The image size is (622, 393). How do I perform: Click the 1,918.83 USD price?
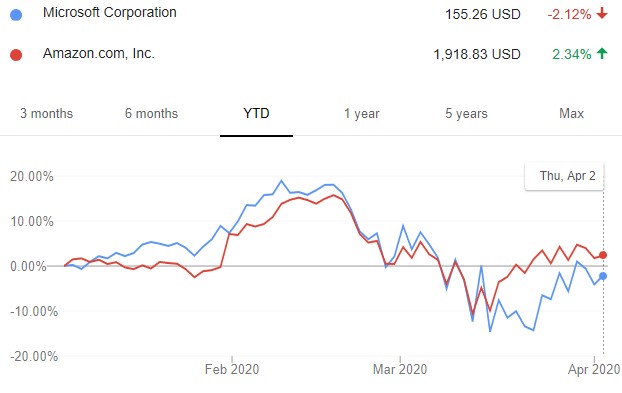click(477, 54)
